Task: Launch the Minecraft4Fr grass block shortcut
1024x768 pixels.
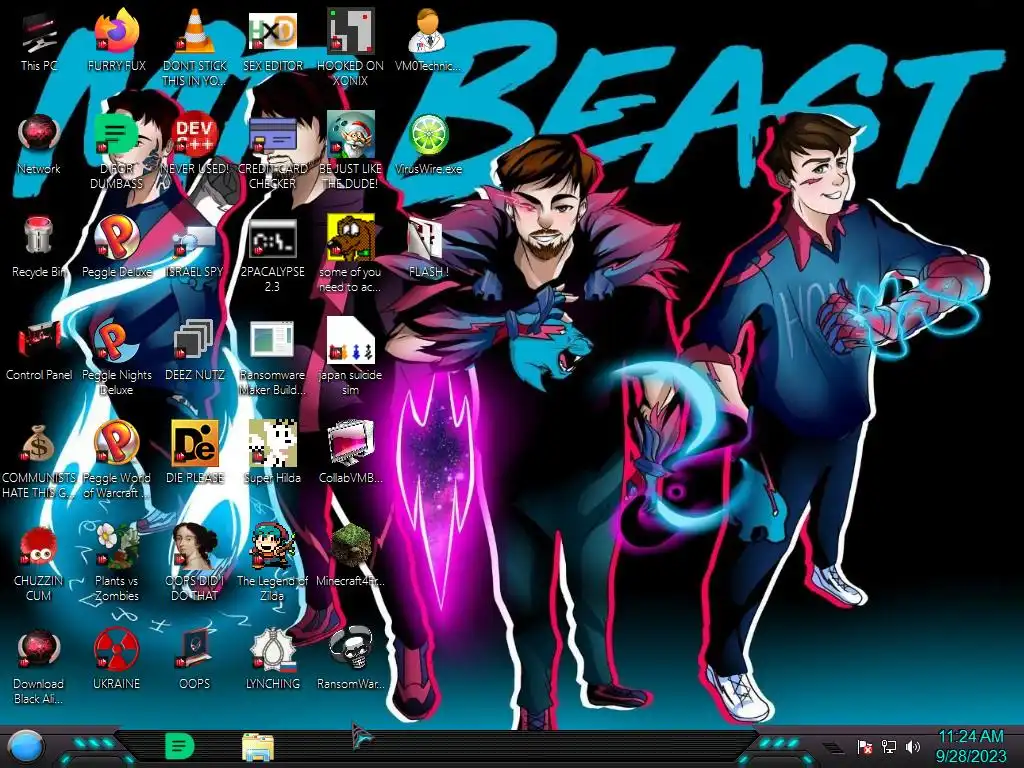Action: [351, 556]
